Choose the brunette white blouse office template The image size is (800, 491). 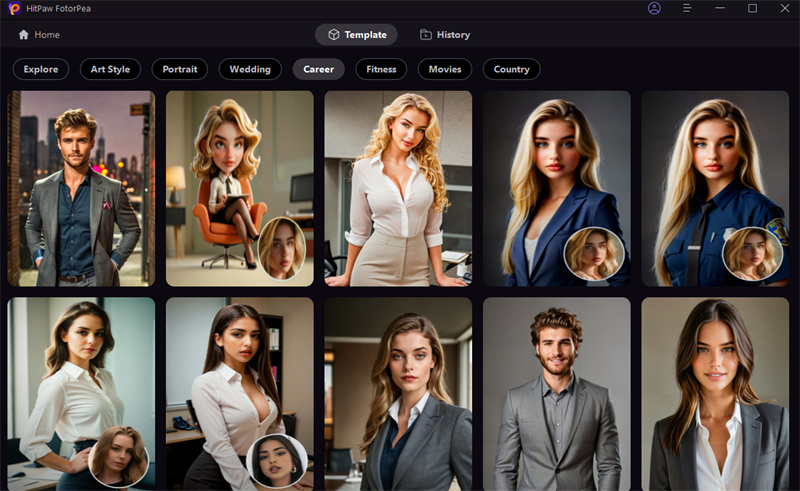[x=81, y=394]
